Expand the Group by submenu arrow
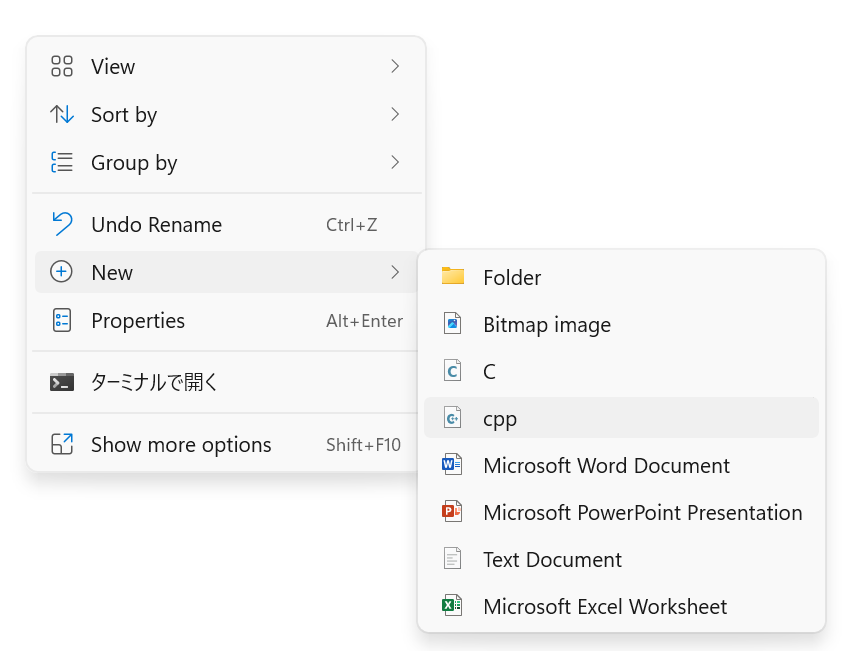 pyautogui.click(x=395, y=162)
